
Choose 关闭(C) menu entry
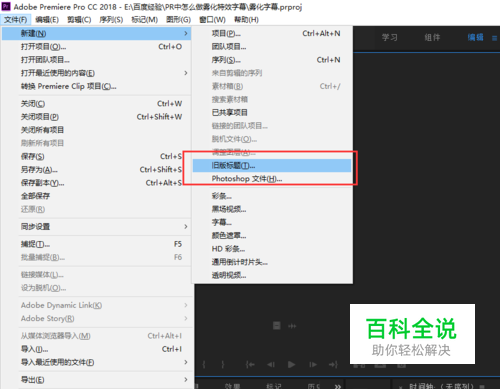[97, 104]
